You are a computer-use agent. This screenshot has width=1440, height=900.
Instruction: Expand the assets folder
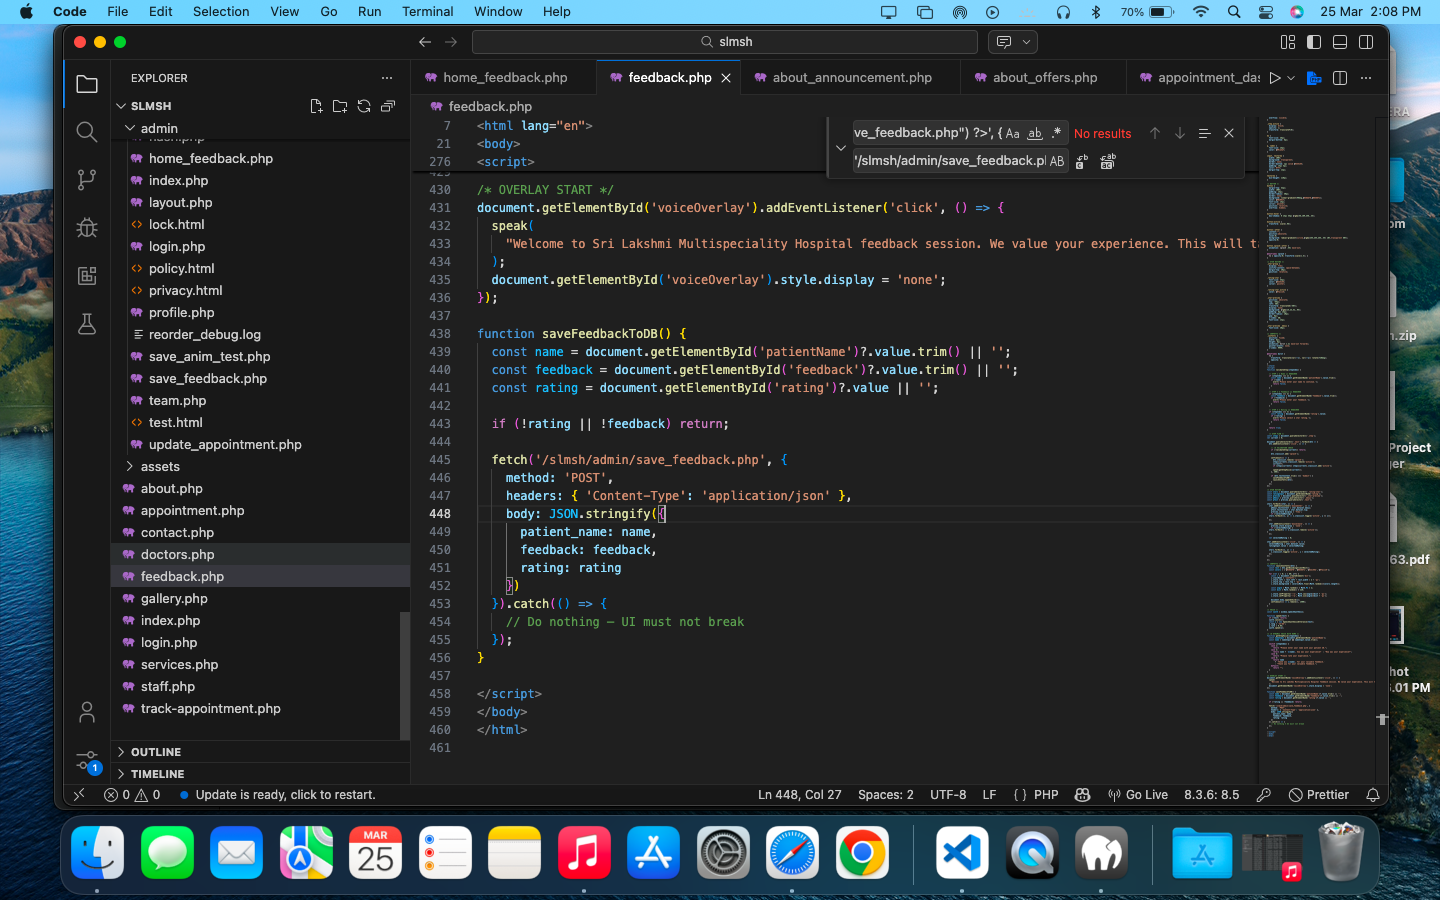coord(160,467)
